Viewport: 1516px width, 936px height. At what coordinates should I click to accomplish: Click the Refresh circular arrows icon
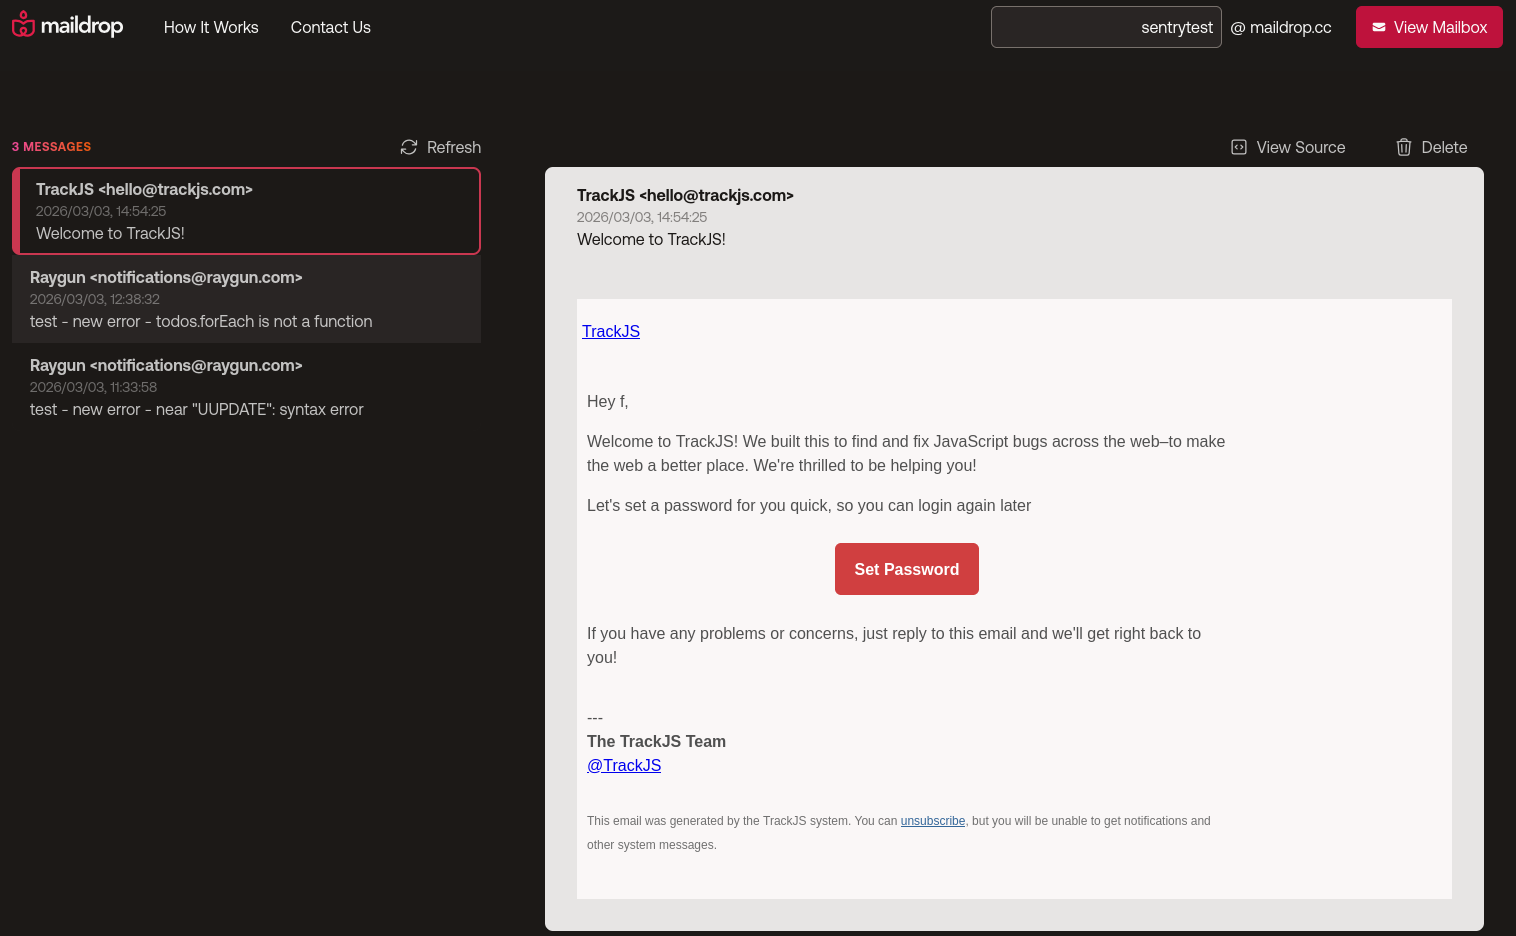pos(409,147)
